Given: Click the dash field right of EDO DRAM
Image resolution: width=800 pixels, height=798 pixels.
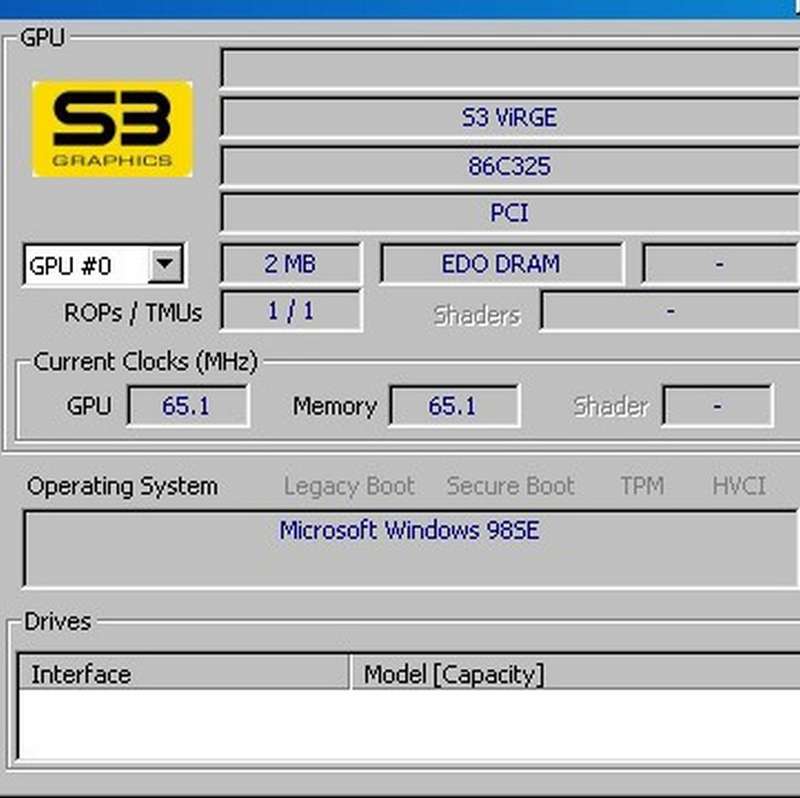Looking at the screenshot, I should point(720,264).
